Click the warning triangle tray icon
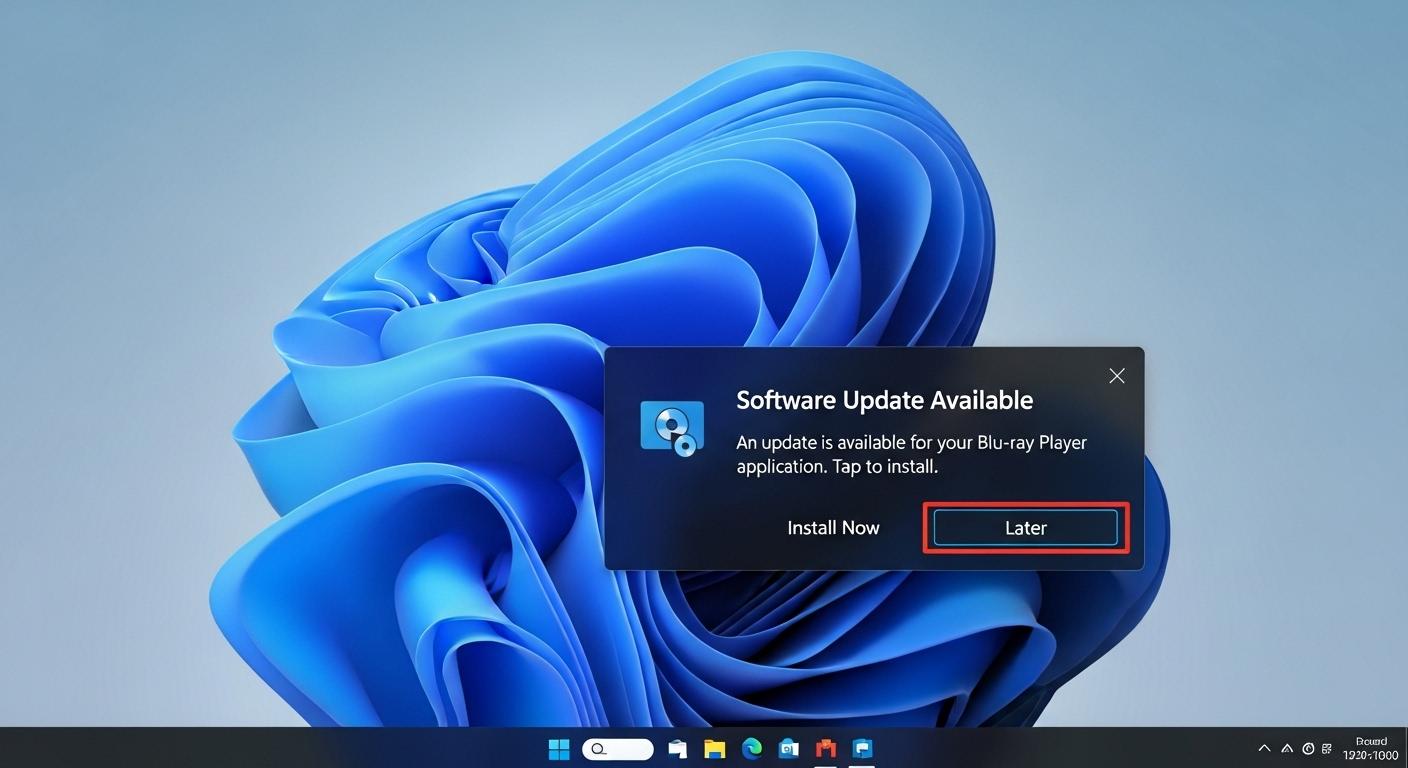This screenshot has height=768, width=1408. [1287, 748]
